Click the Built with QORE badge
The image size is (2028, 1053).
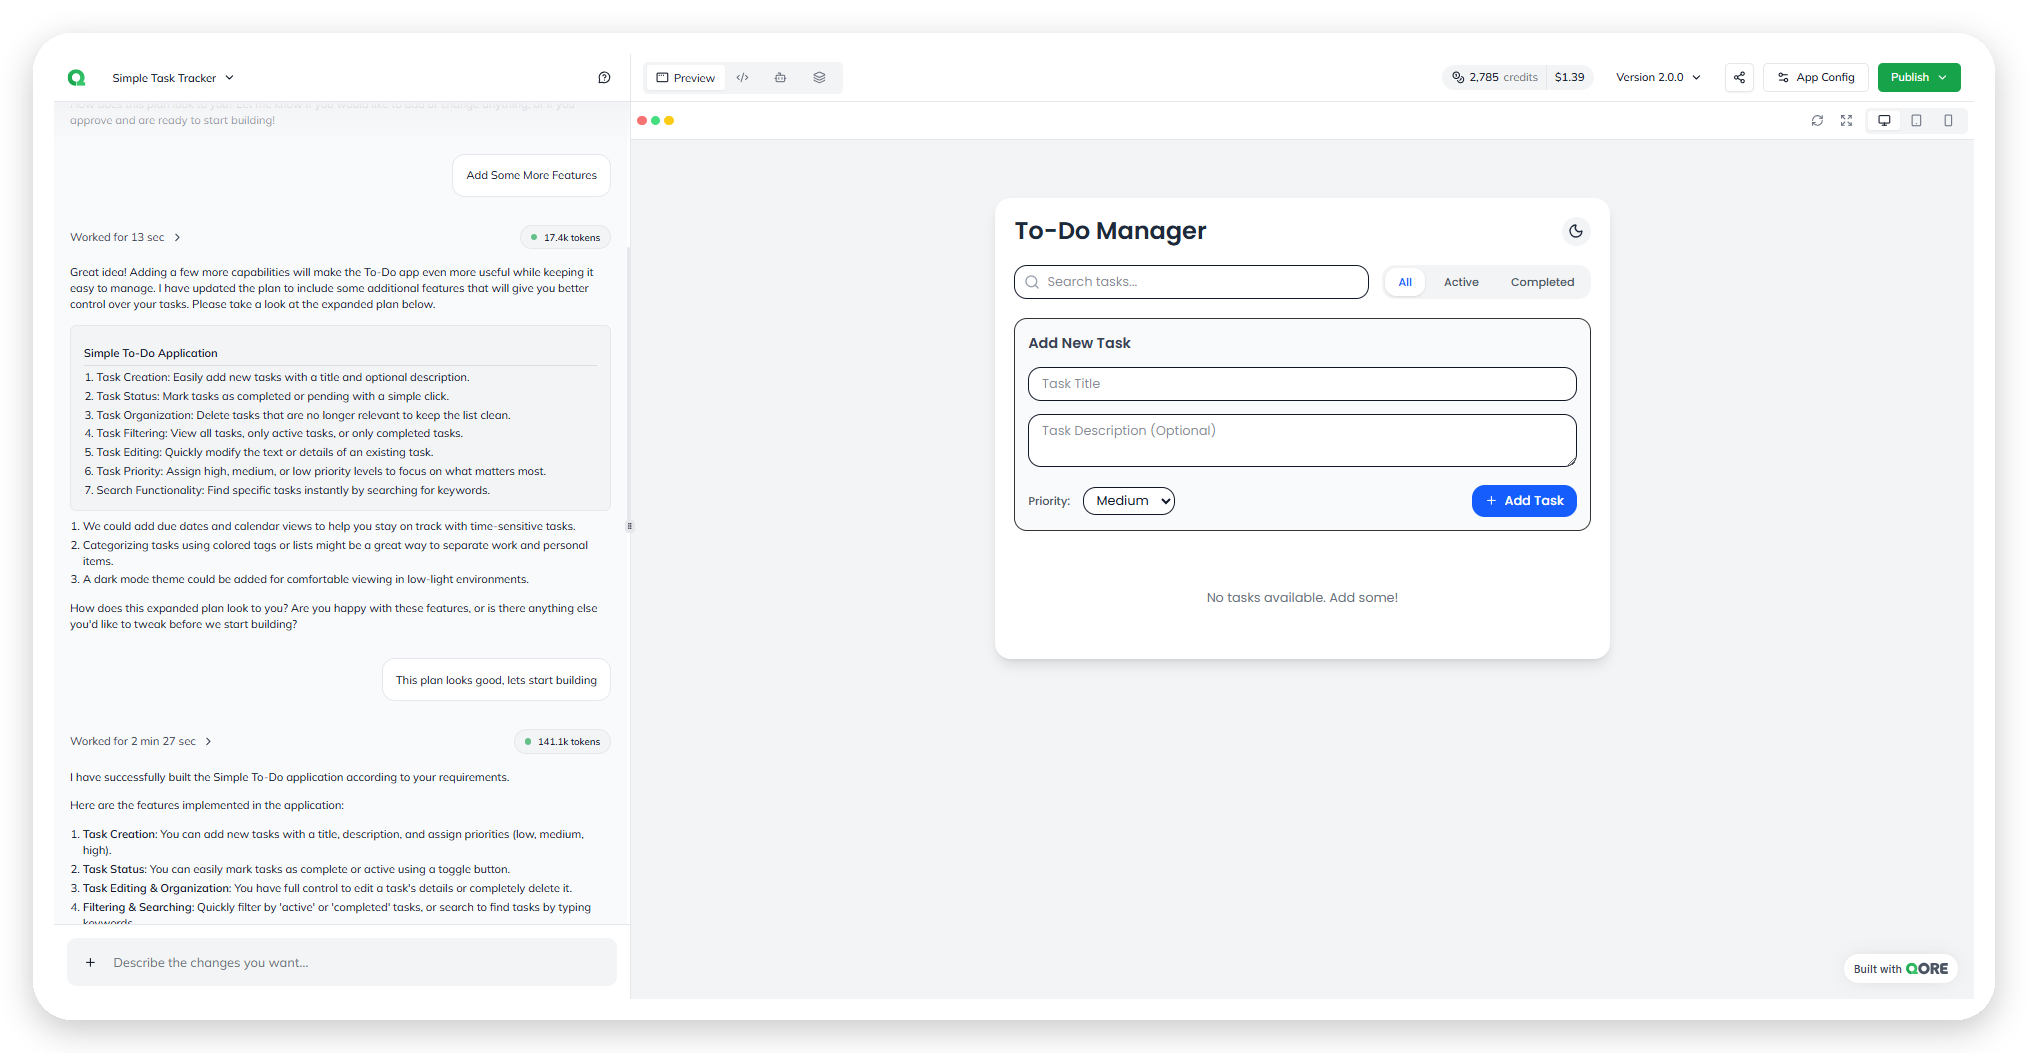click(x=1901, y=969)
